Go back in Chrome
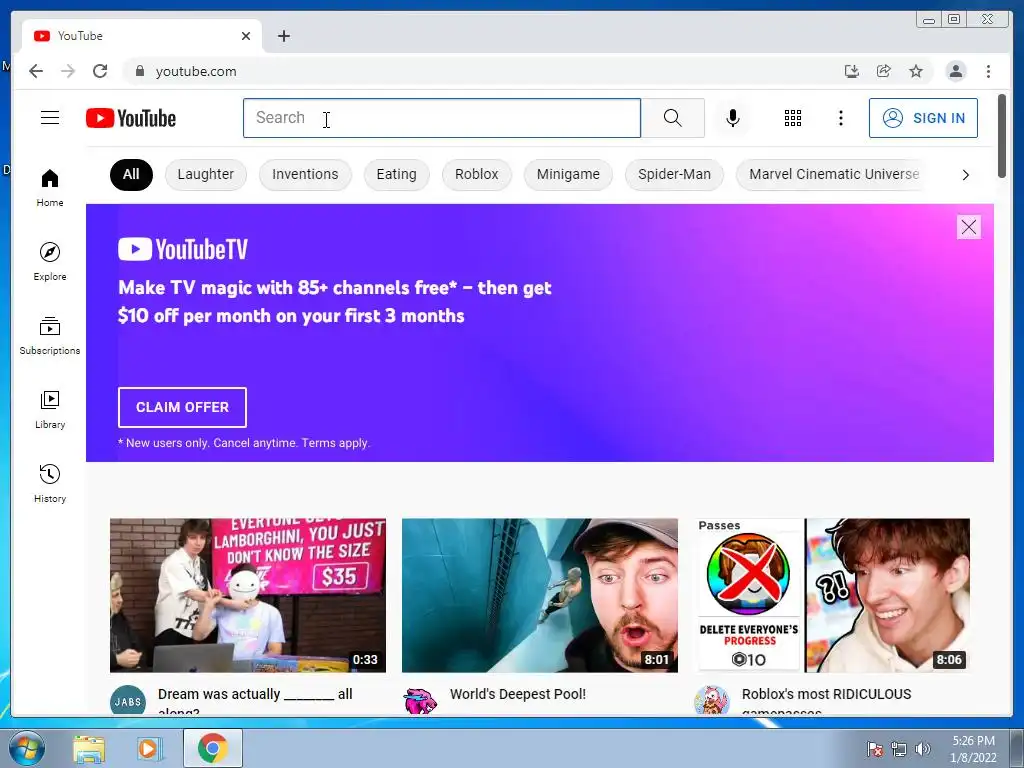Image resolution: width=1024 pixels, height=768 pixels. pos(36,71)
